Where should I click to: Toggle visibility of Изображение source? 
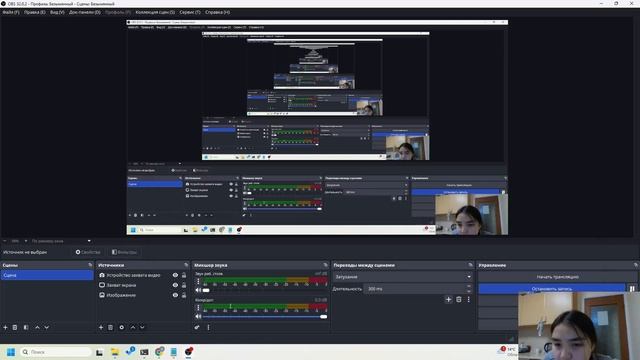[175, 295]
